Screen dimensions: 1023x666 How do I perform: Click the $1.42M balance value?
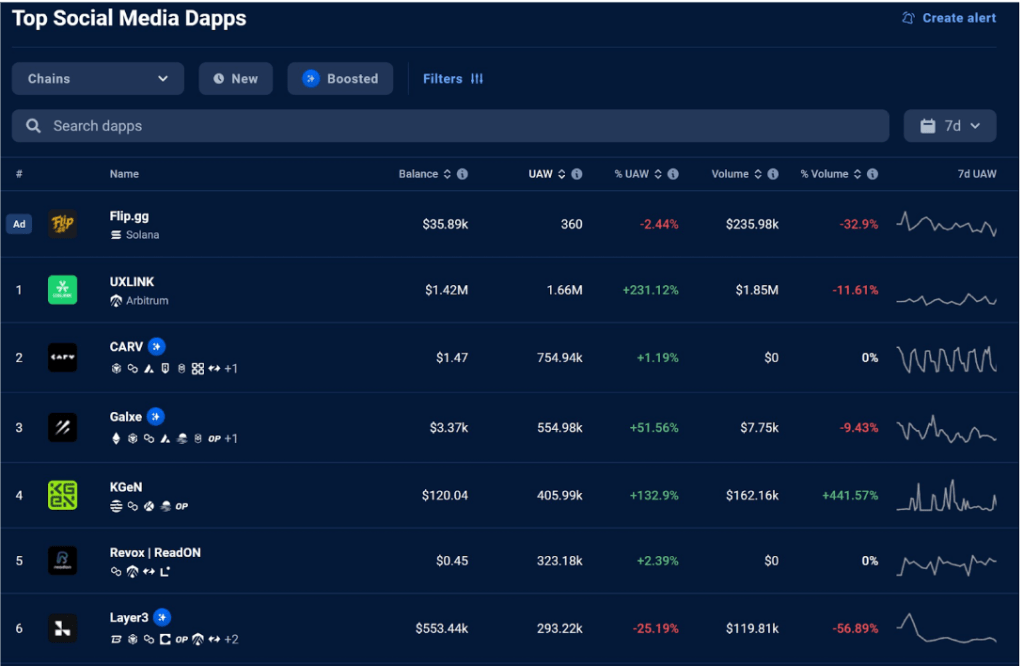coord(446,290)
